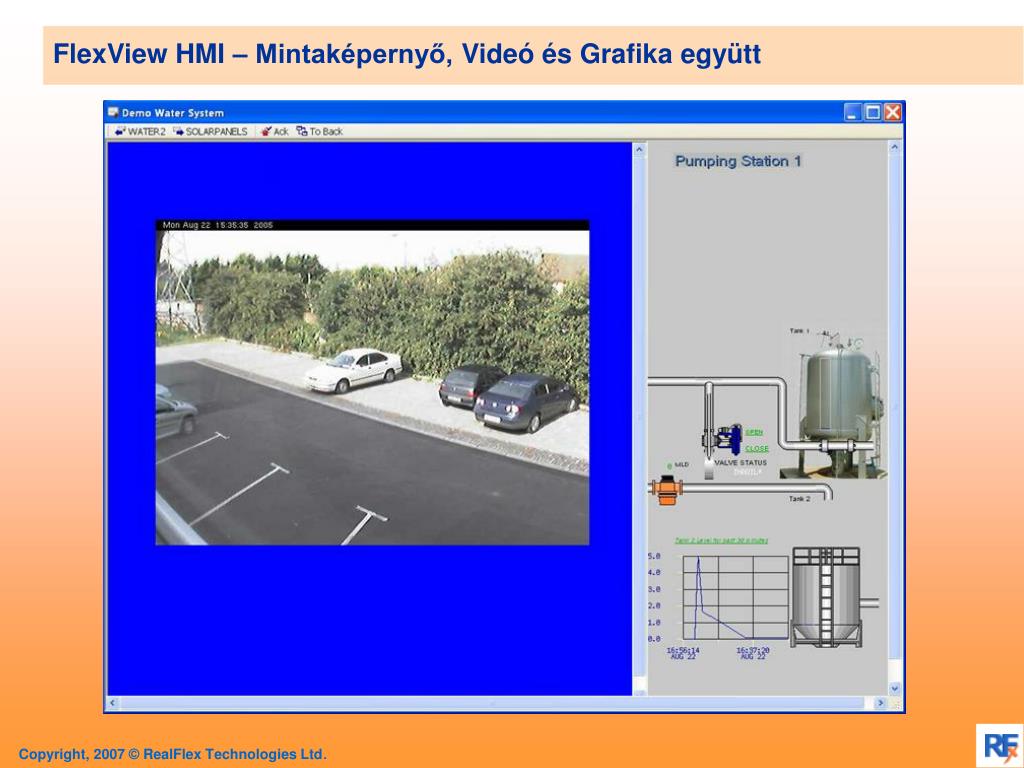The height and width of the screenshot is (768, 1024).
Task: Close the Demo Water System window
Action: 893,112
